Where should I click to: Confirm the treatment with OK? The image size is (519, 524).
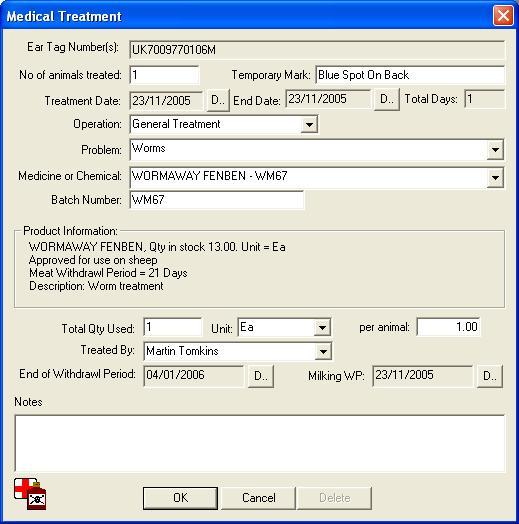(x=180, y=498)
